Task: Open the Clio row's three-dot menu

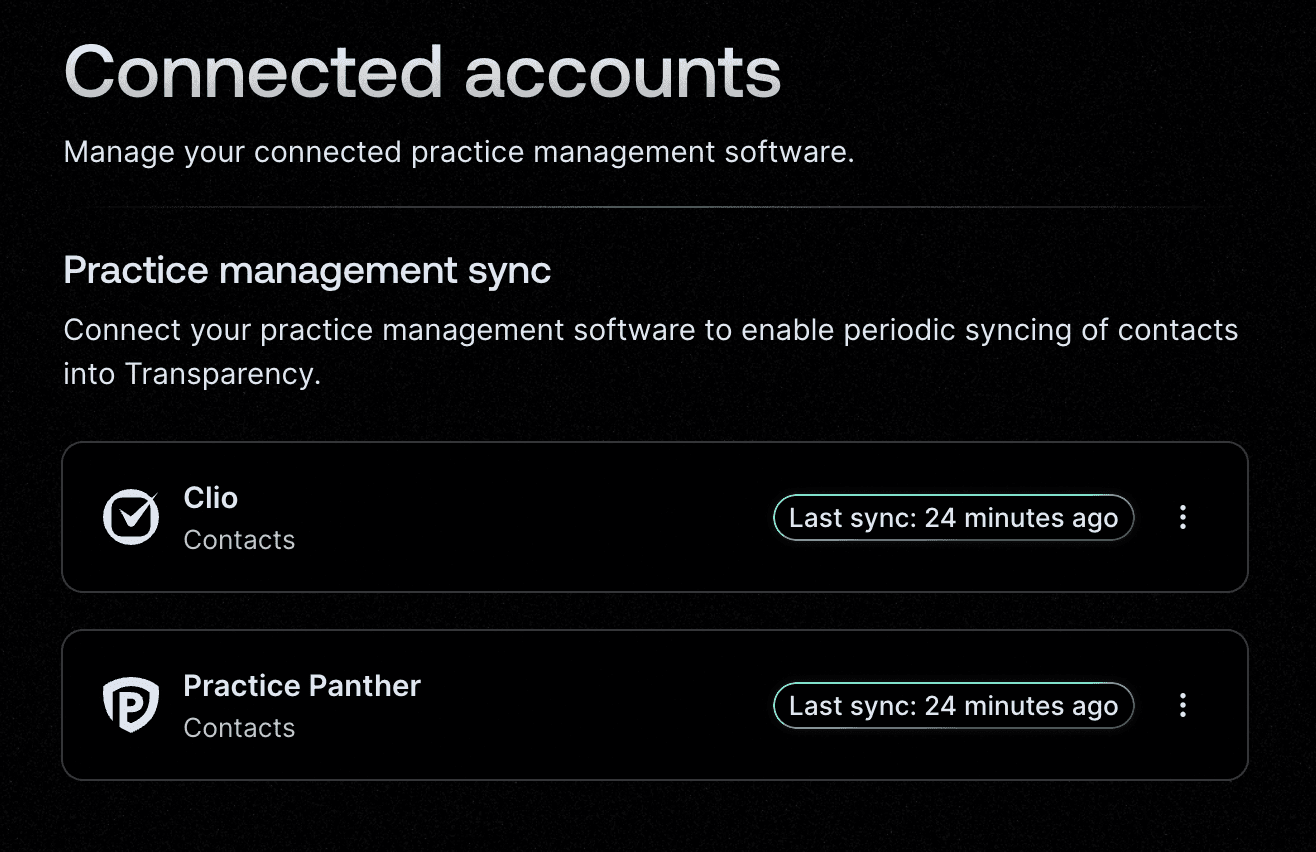Action: (x=1182, y=517)
